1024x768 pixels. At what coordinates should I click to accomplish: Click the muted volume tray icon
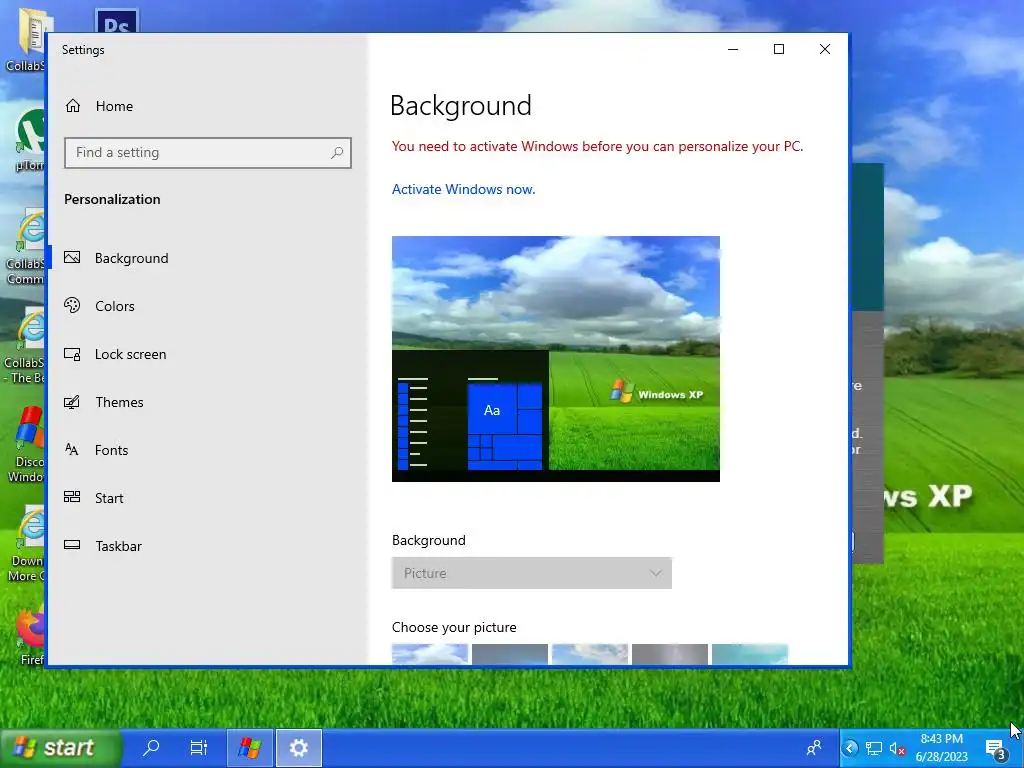click(x=897, y=748)
